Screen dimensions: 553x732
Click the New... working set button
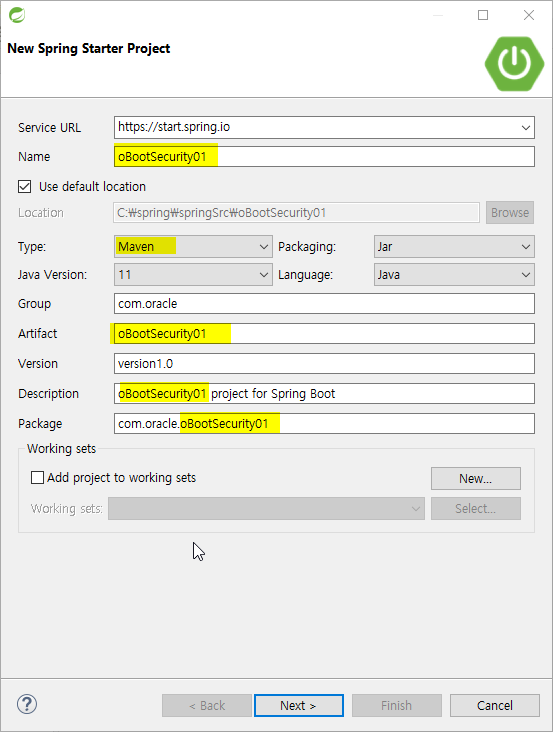click(x=476, y=479)
